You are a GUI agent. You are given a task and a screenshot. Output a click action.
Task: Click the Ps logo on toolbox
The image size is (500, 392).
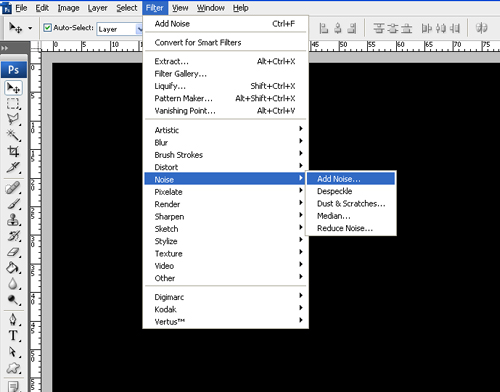click(x=14, y=70)
